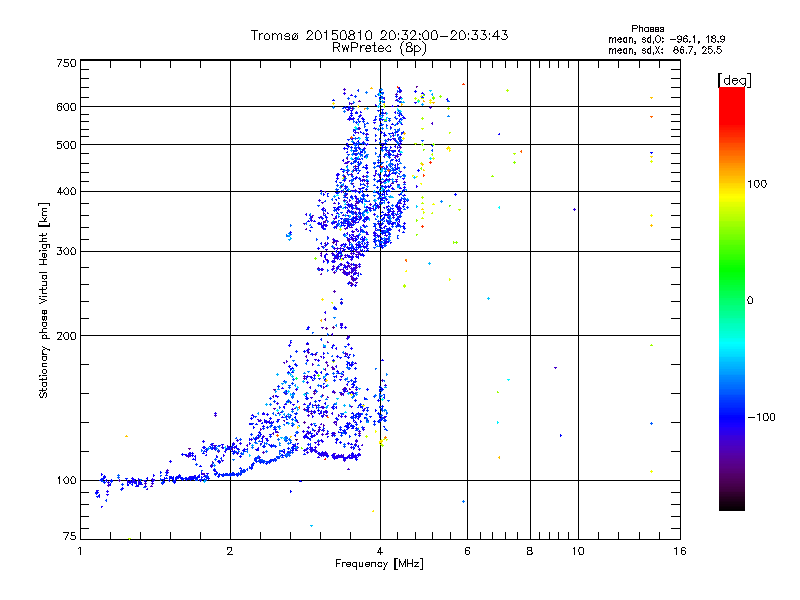The image size is (800, 600).
Task: Click the rainbow phase colorbar
Action: click(732, 298)
